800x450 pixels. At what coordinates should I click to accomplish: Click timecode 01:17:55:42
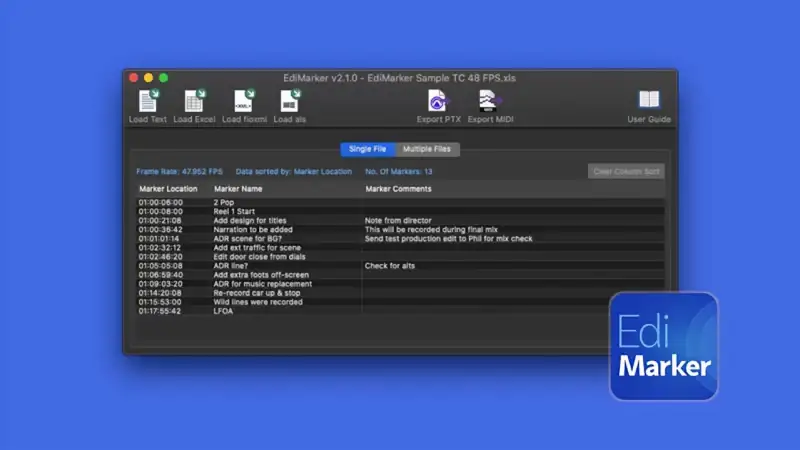pyautogui.click(x=159, y=311)
